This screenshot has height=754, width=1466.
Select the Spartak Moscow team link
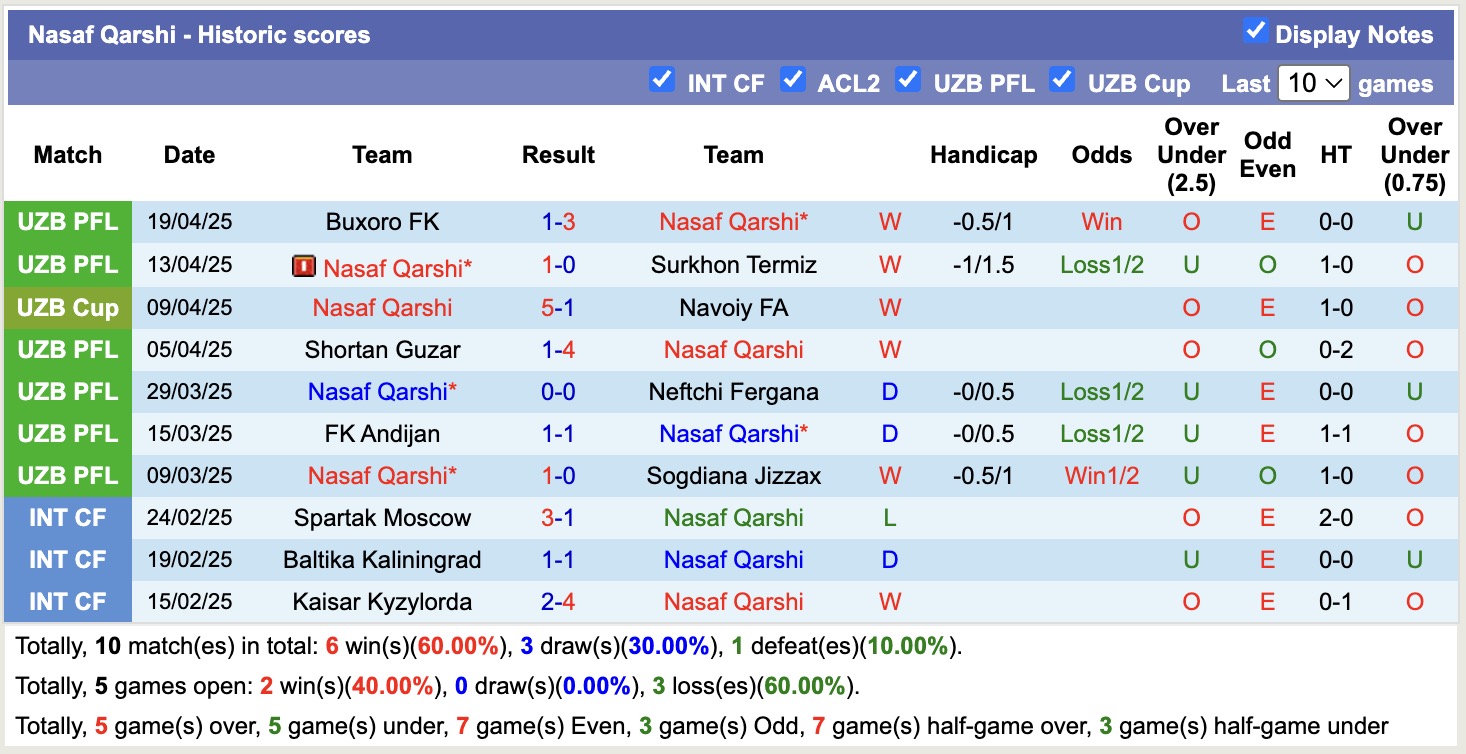click(382, 518)
